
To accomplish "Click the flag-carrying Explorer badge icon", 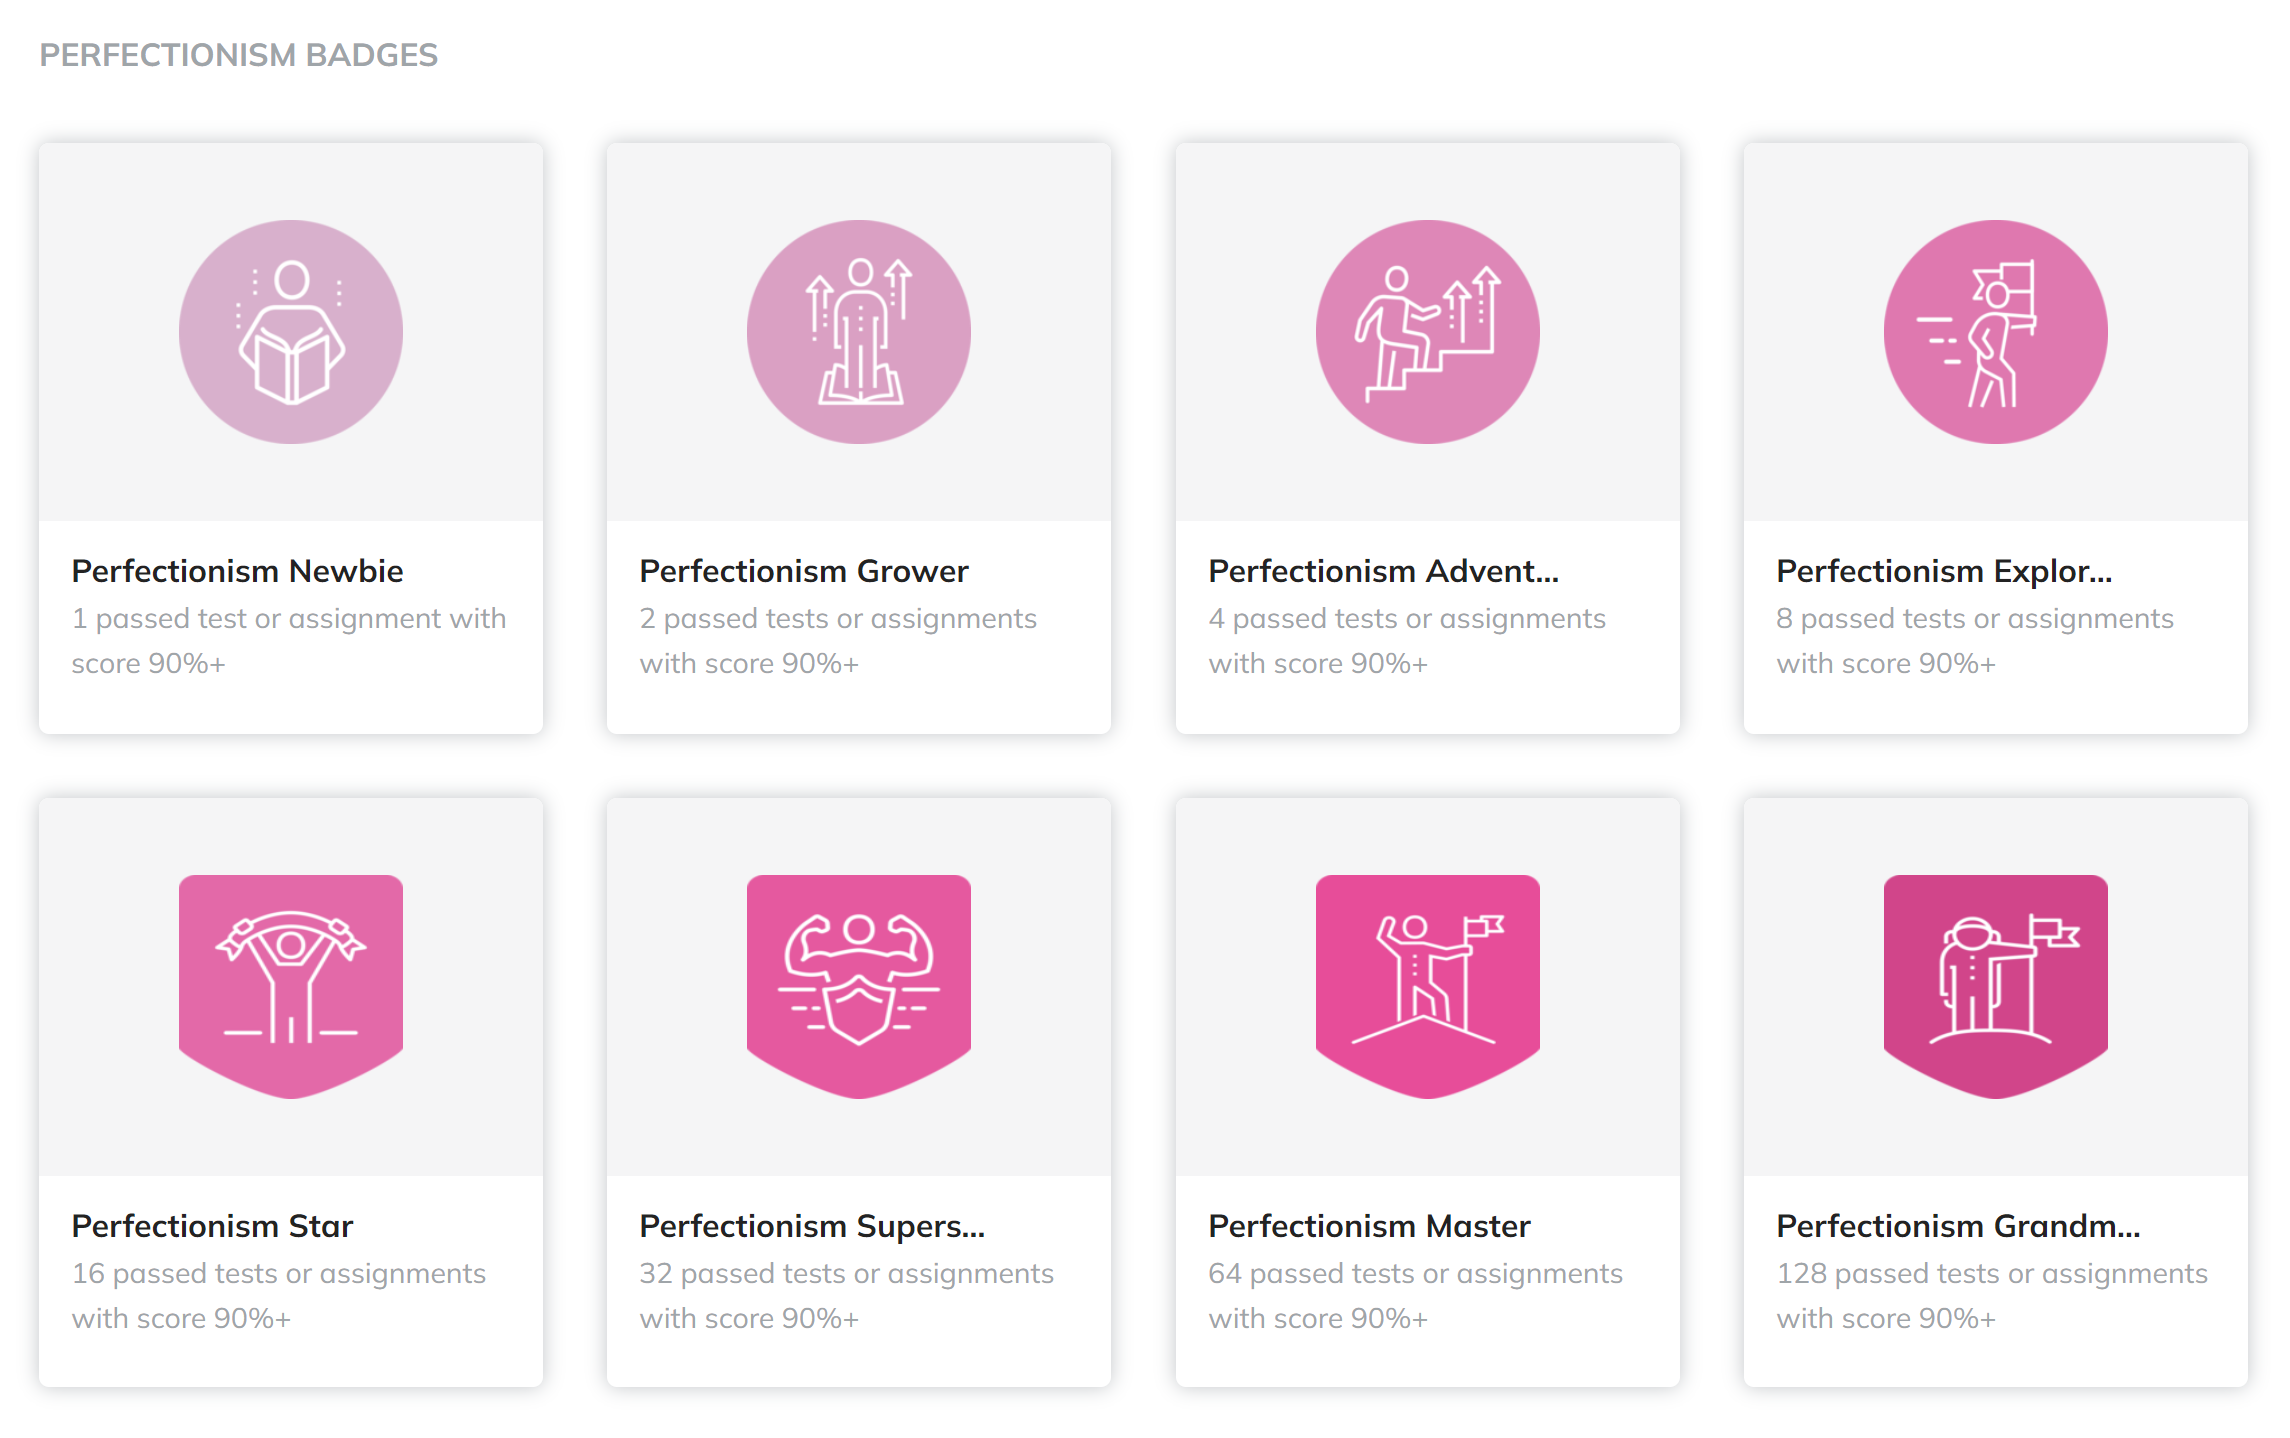I will pos(1995,332).
